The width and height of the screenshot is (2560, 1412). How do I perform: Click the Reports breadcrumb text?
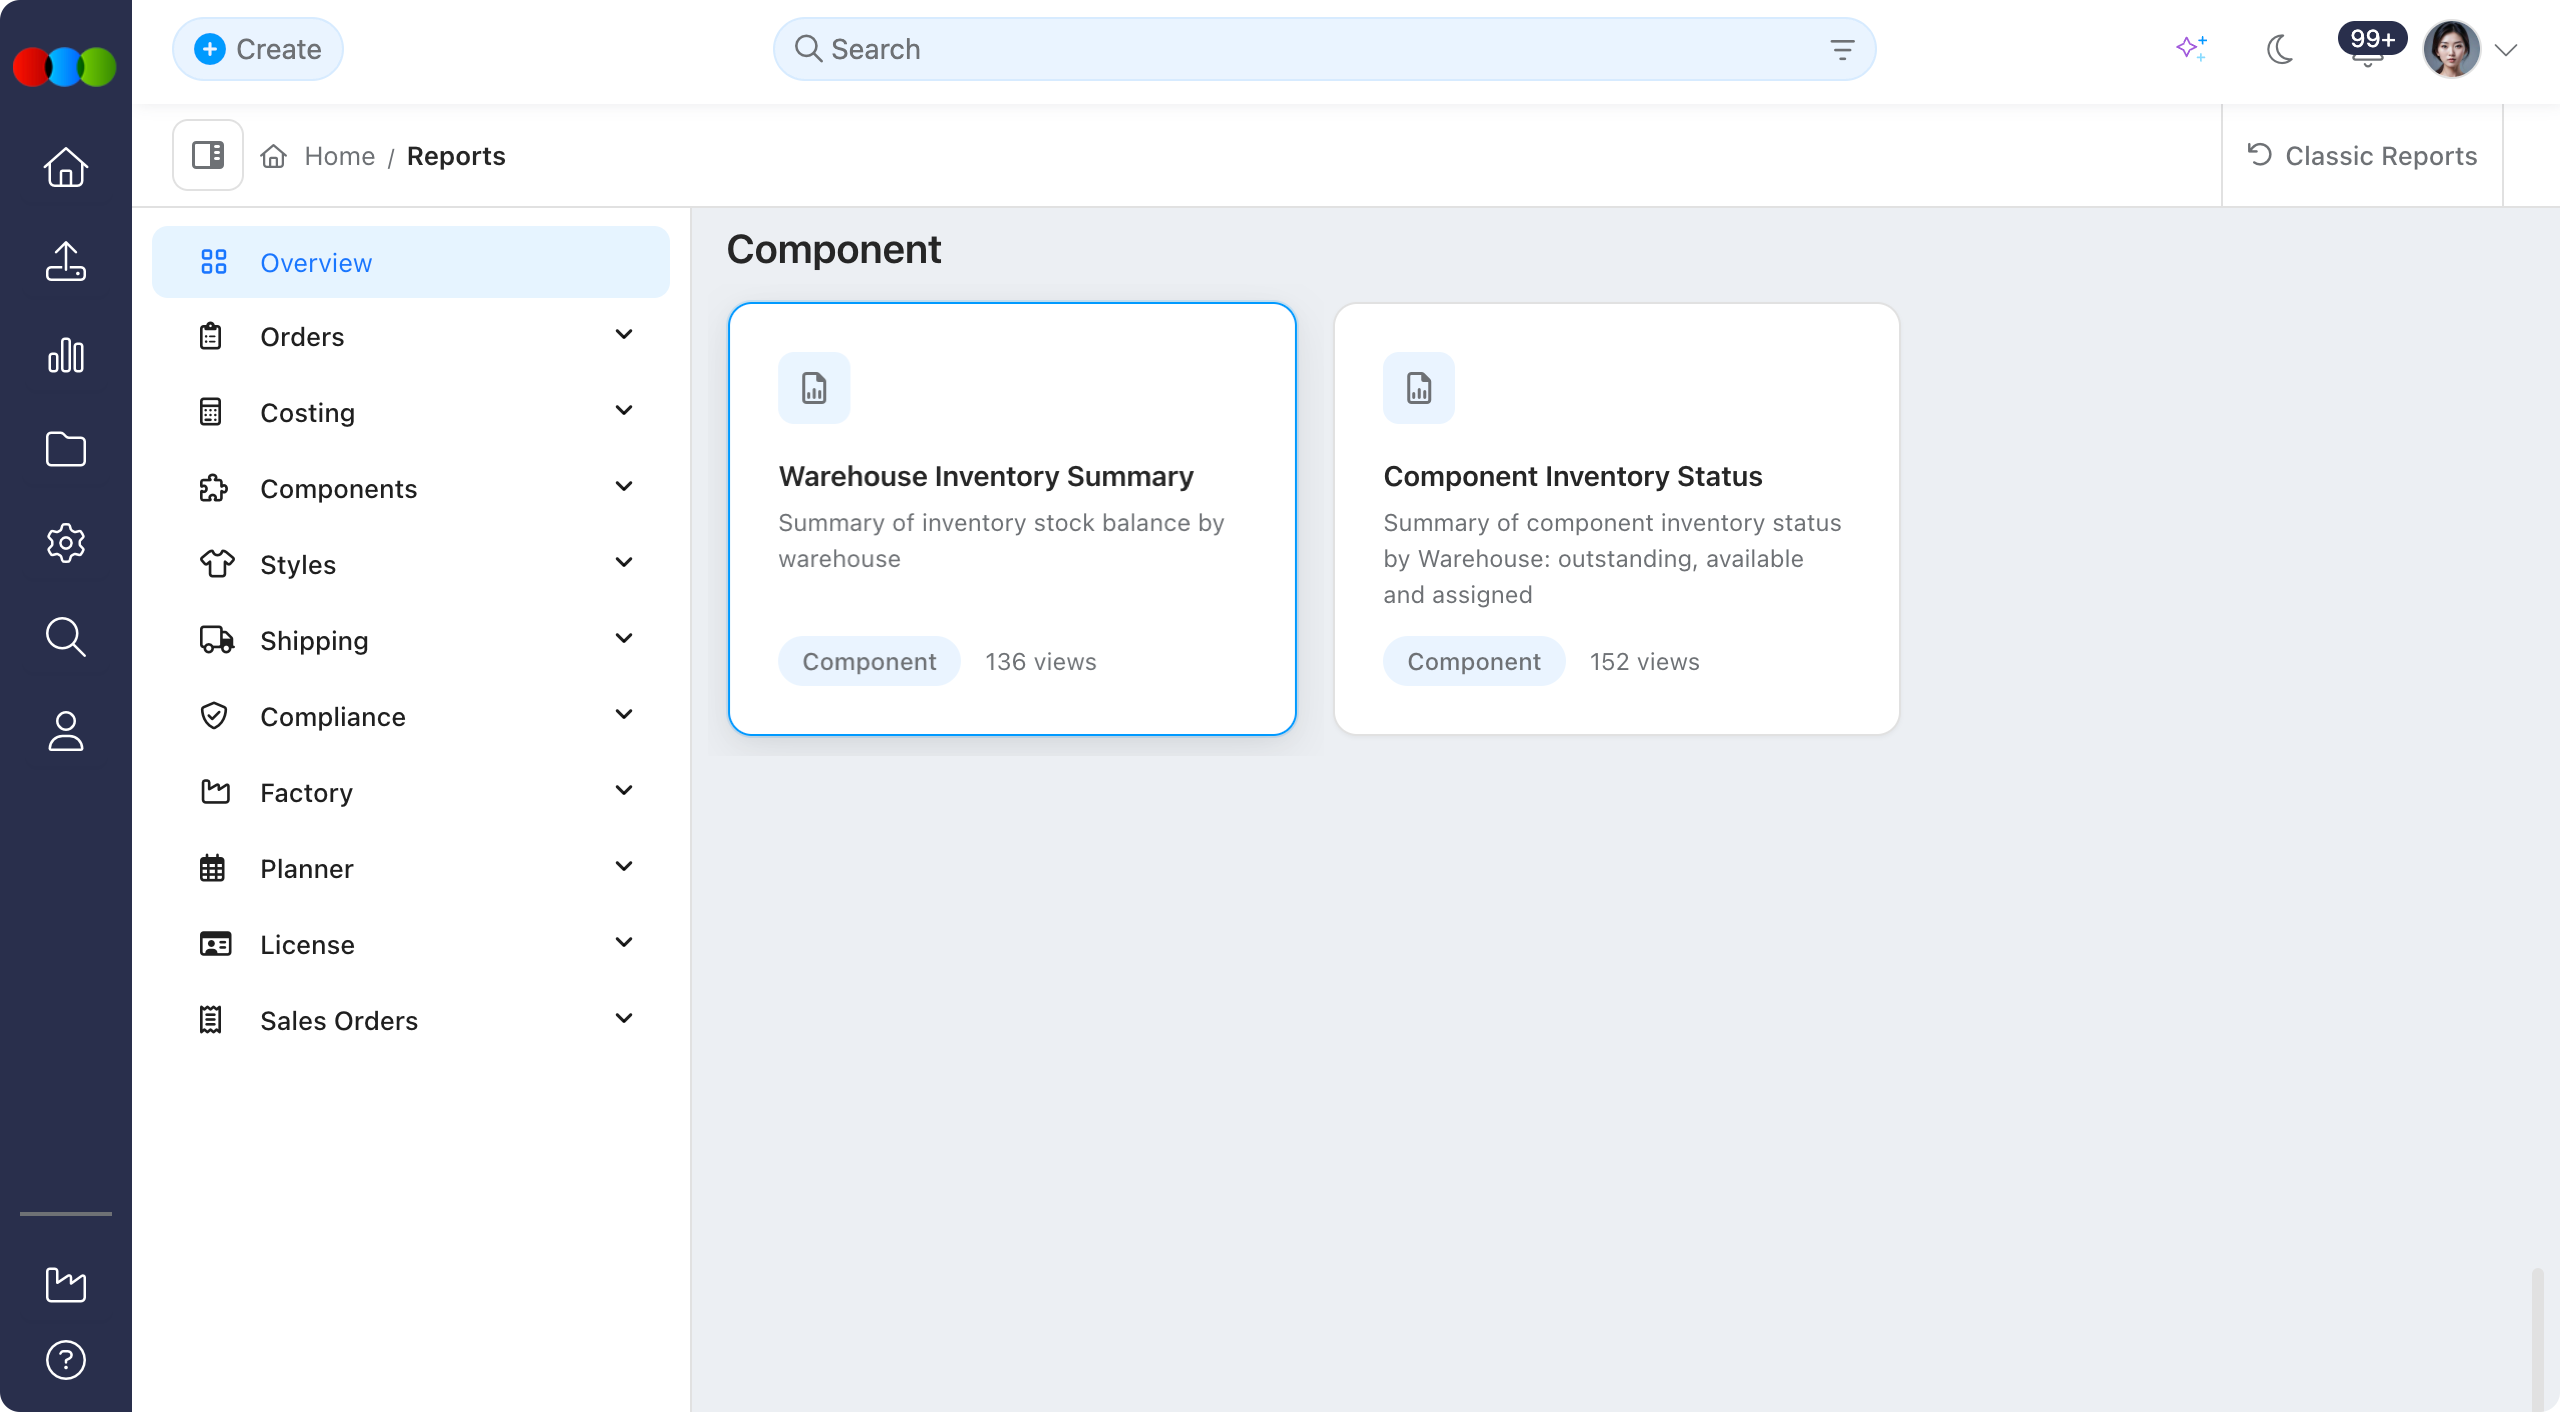[456, 156]
